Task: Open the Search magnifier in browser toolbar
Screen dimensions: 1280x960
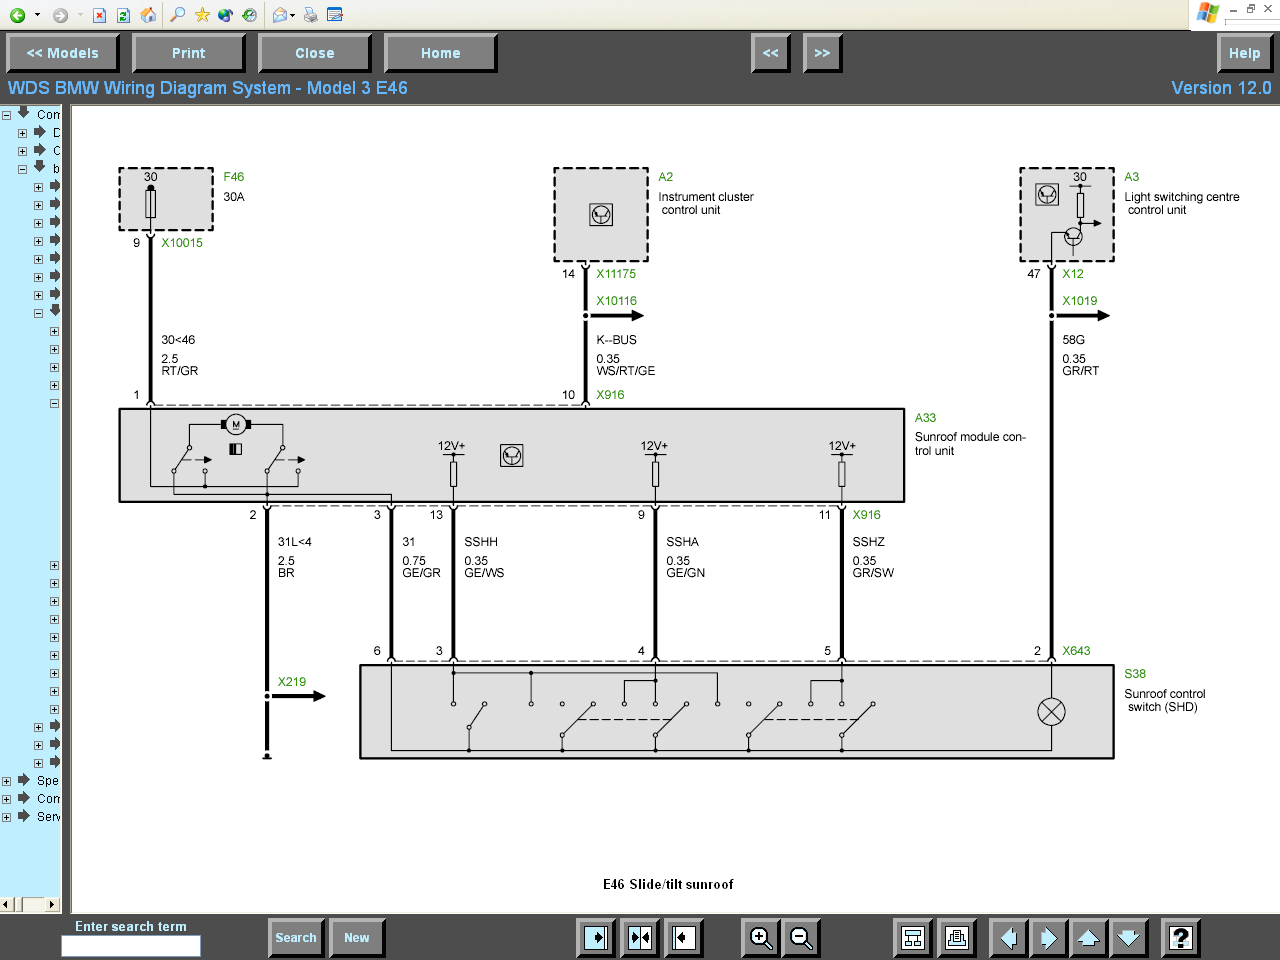Action: click(178, 15)
